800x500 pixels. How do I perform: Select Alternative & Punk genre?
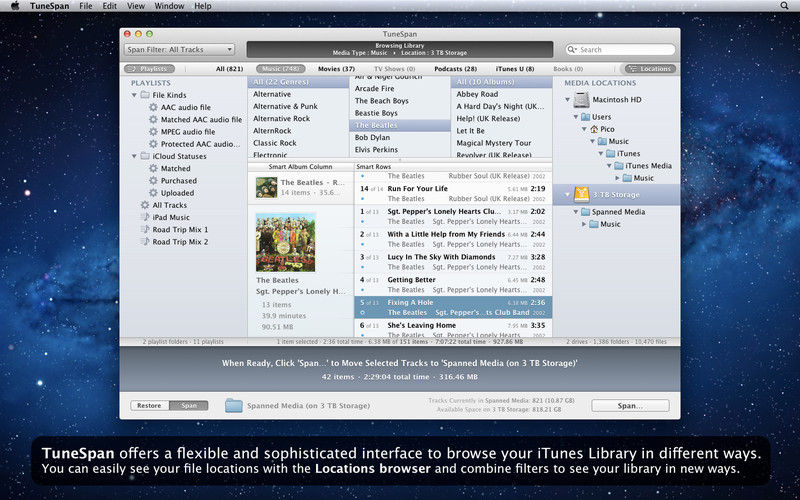[x=298, y=106]
